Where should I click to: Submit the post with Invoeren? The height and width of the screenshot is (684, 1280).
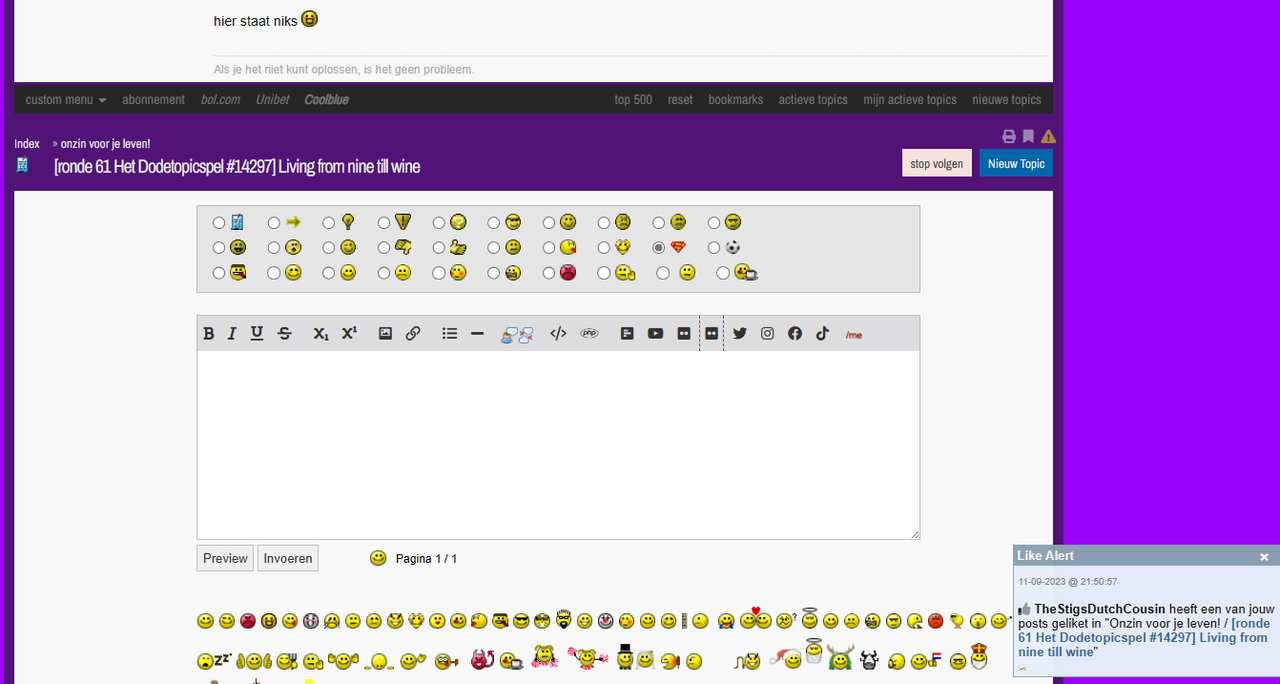pos(288,558)
